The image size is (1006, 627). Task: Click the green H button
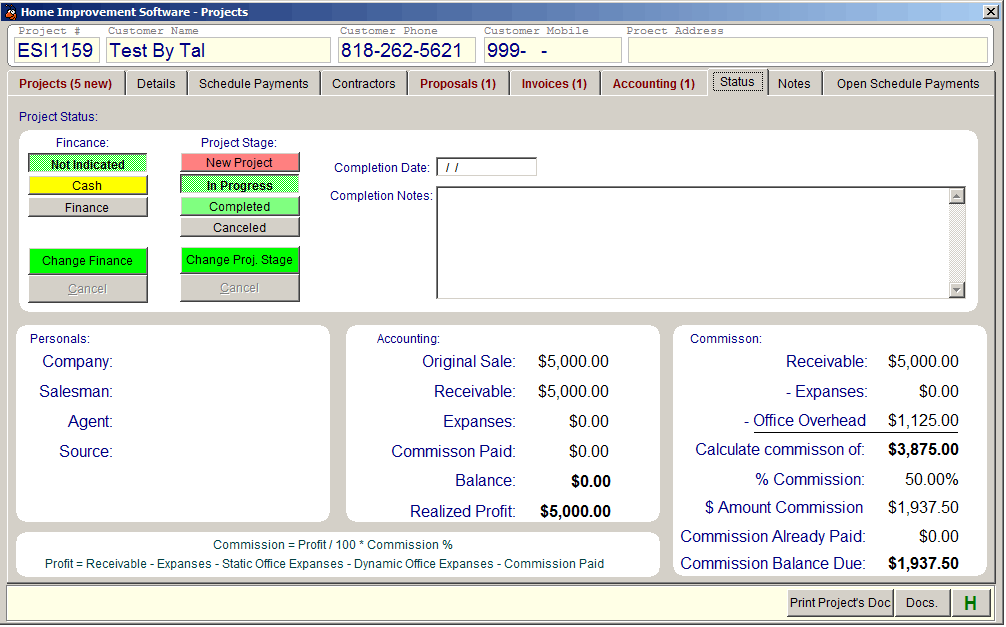pos(970,603)
